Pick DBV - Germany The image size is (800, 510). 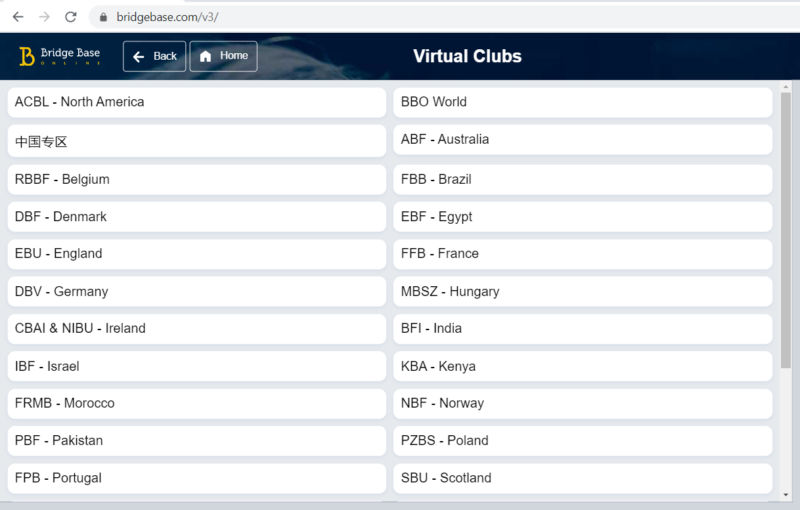tap(197, 291)
